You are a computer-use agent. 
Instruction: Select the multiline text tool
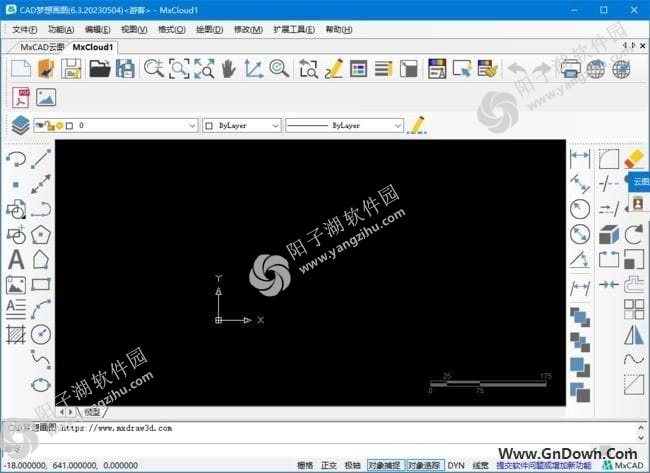click(16, 309)
